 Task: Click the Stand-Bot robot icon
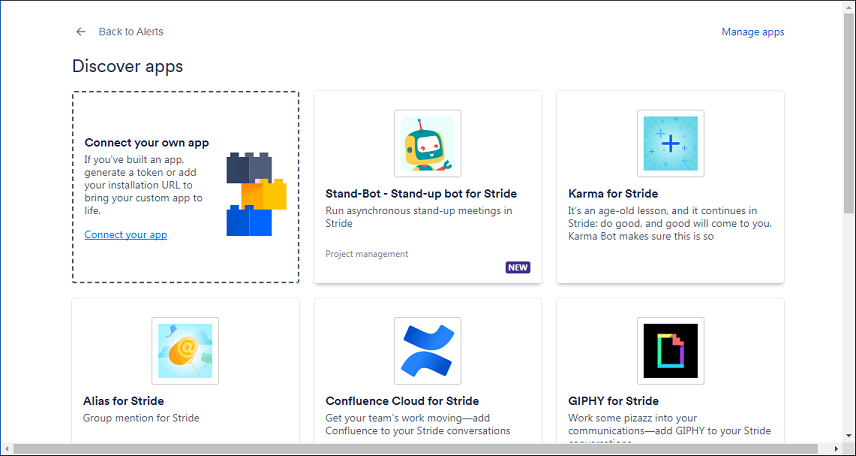[x=427, y=144]
